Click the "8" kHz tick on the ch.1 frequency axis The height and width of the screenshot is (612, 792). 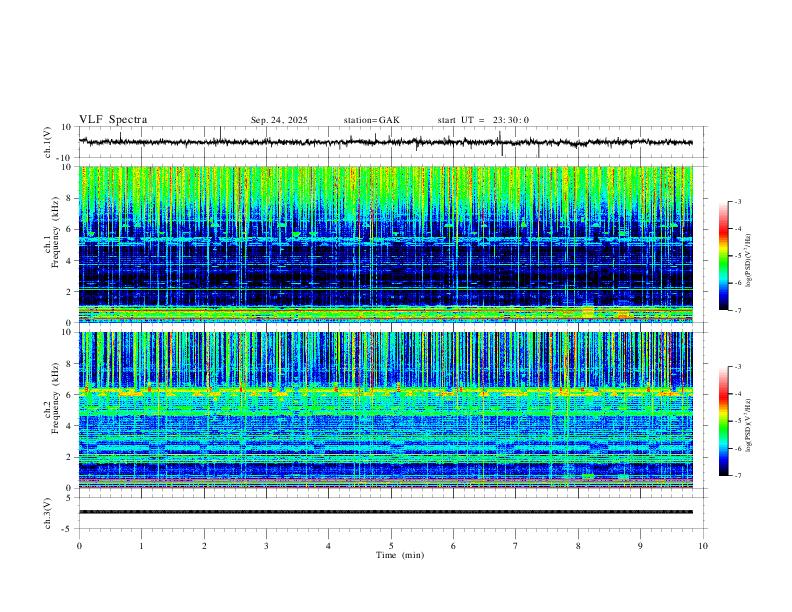click(69, 198)
